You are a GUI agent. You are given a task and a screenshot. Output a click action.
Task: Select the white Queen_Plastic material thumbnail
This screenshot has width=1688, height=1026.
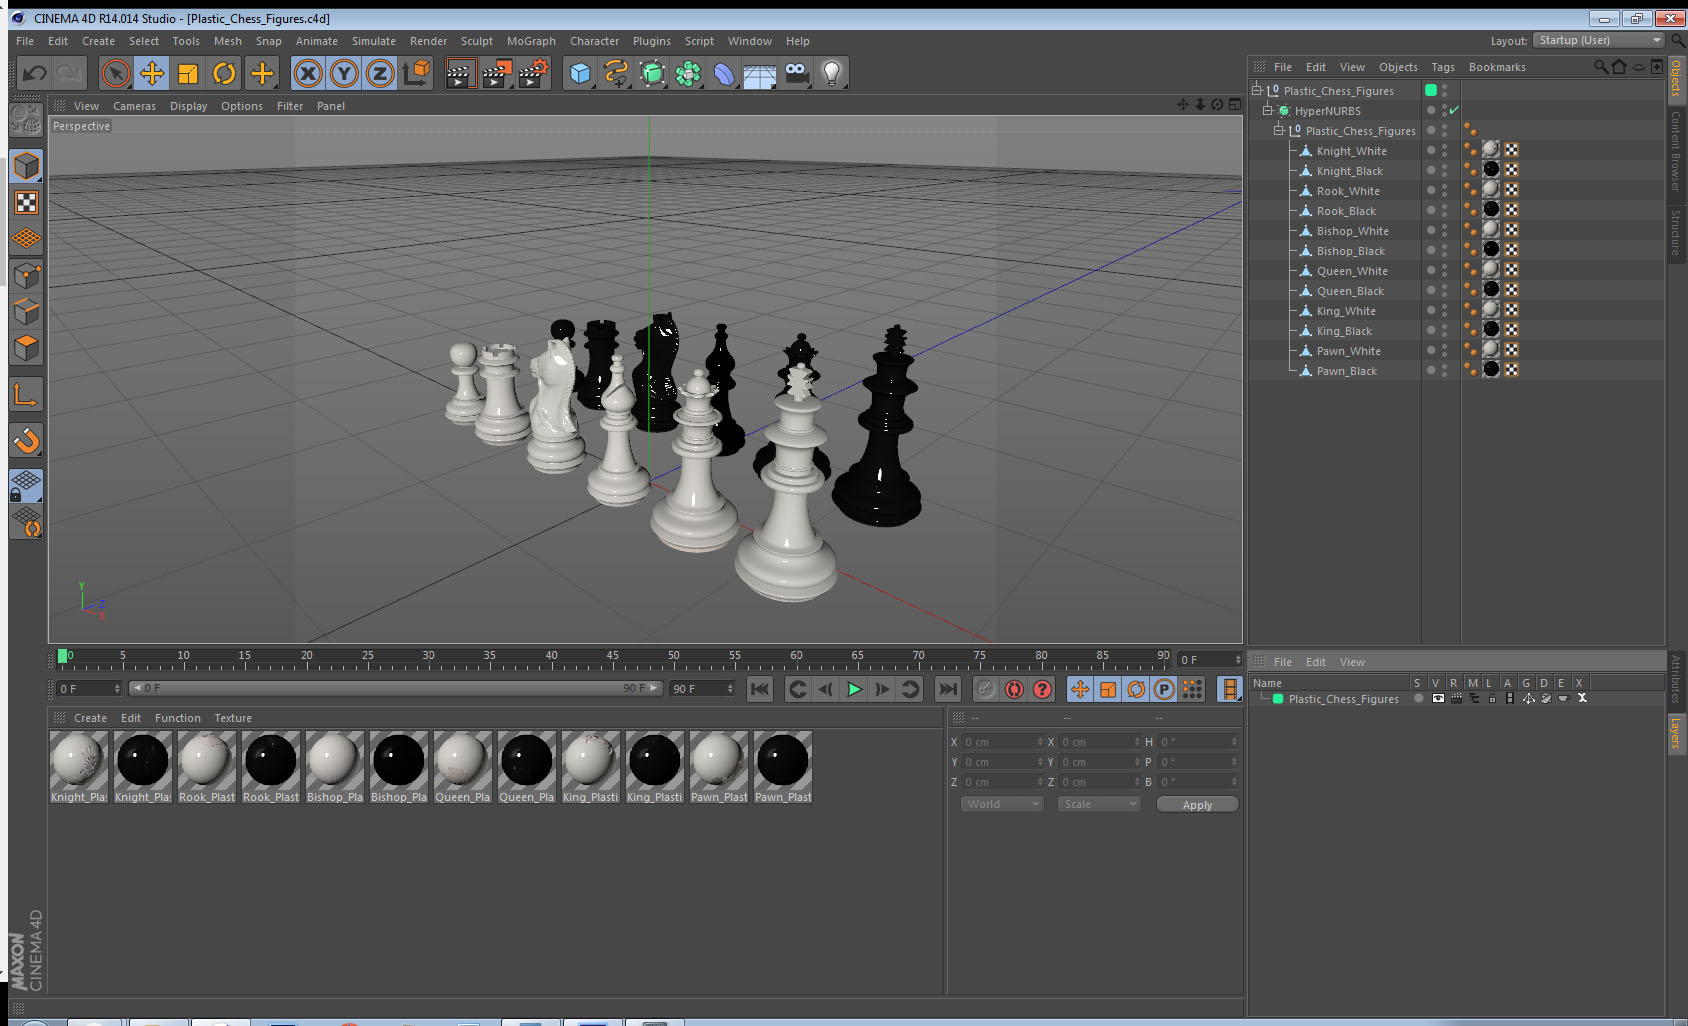tap(463, 767)
